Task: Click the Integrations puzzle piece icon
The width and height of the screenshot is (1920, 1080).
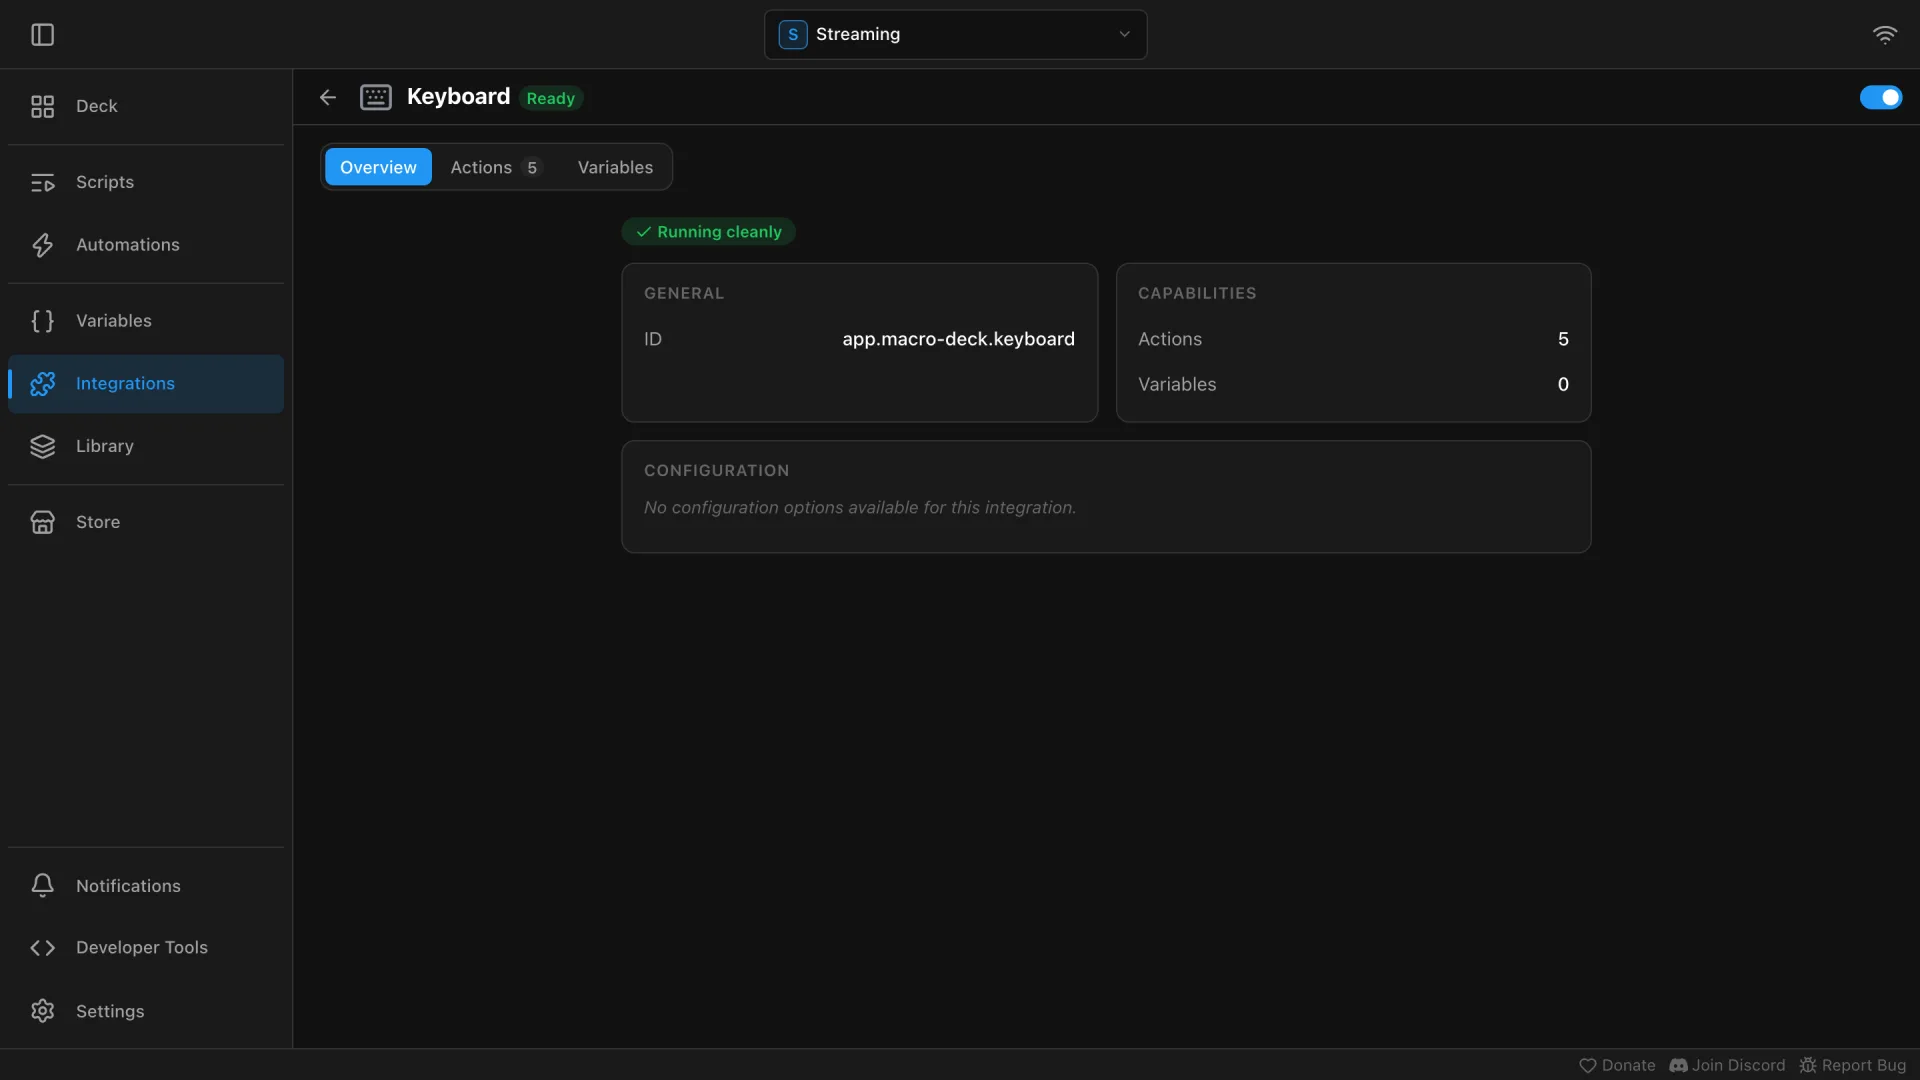Action: (x=42, y=384)
